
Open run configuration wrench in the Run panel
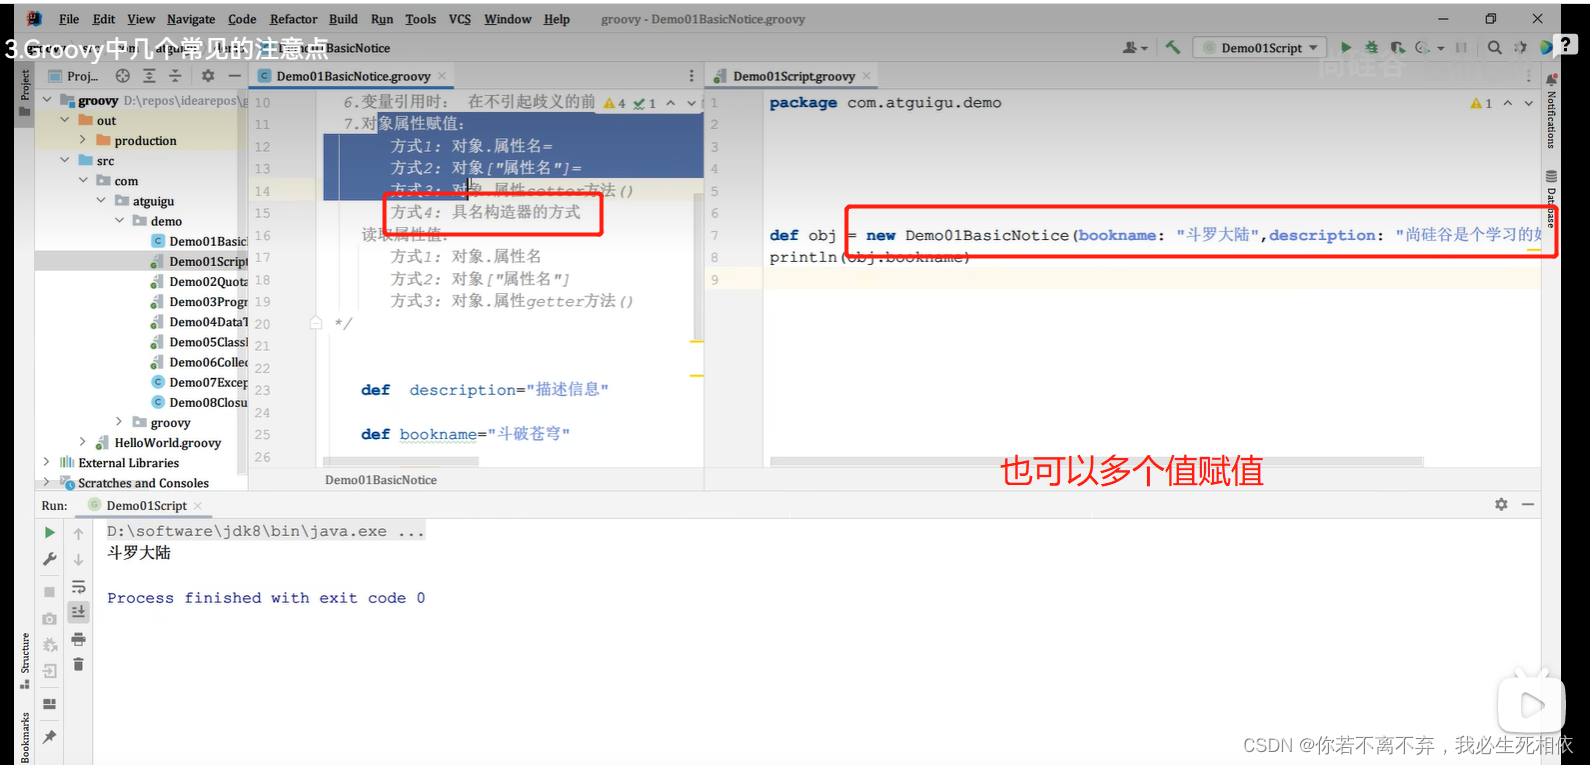pos(49,559)
